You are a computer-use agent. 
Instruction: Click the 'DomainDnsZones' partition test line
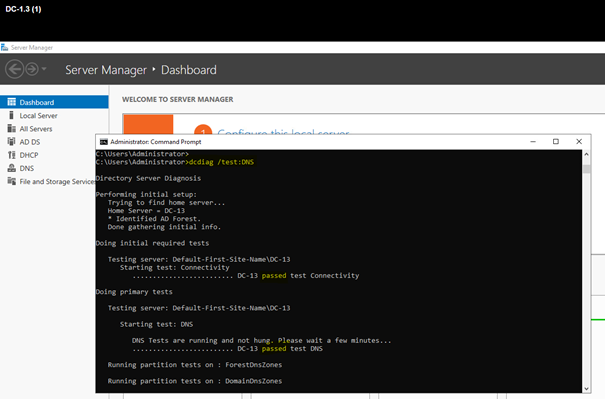click(195, 381)
